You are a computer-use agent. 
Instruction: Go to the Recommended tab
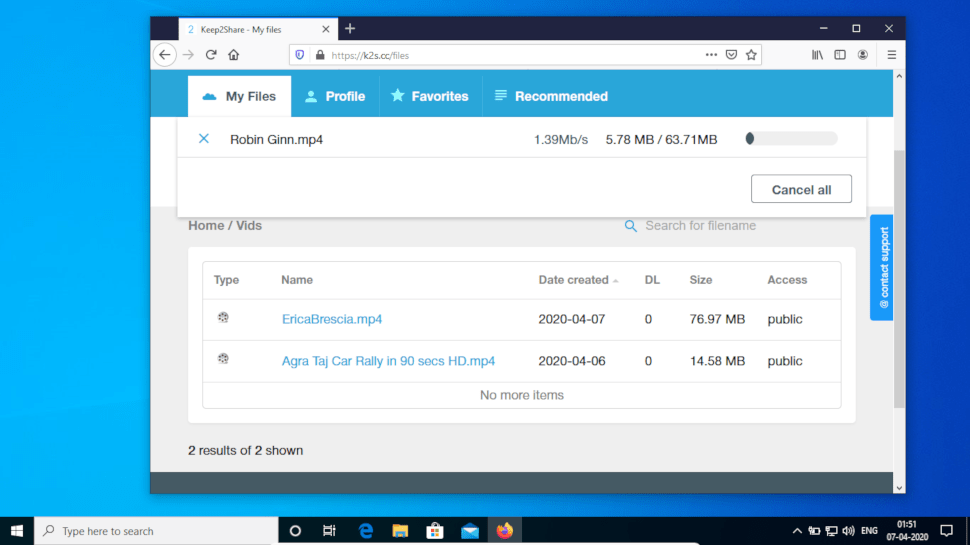click(x=551, y=97)
